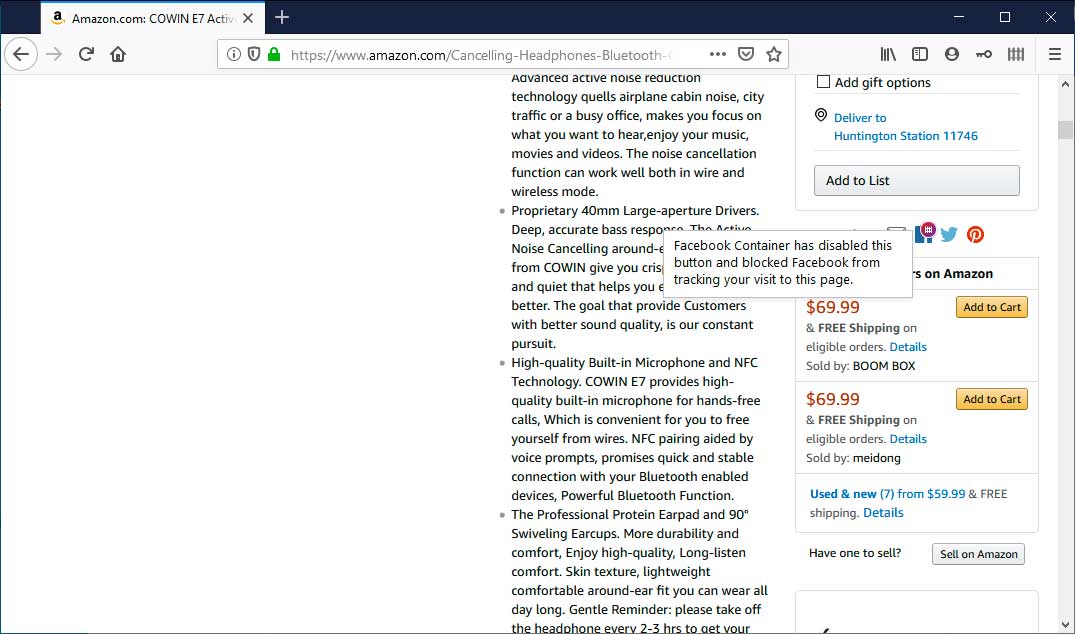Screen dimensions: 1075x634
Task: Click the forward navigation arrow
Action: [53, 54]
